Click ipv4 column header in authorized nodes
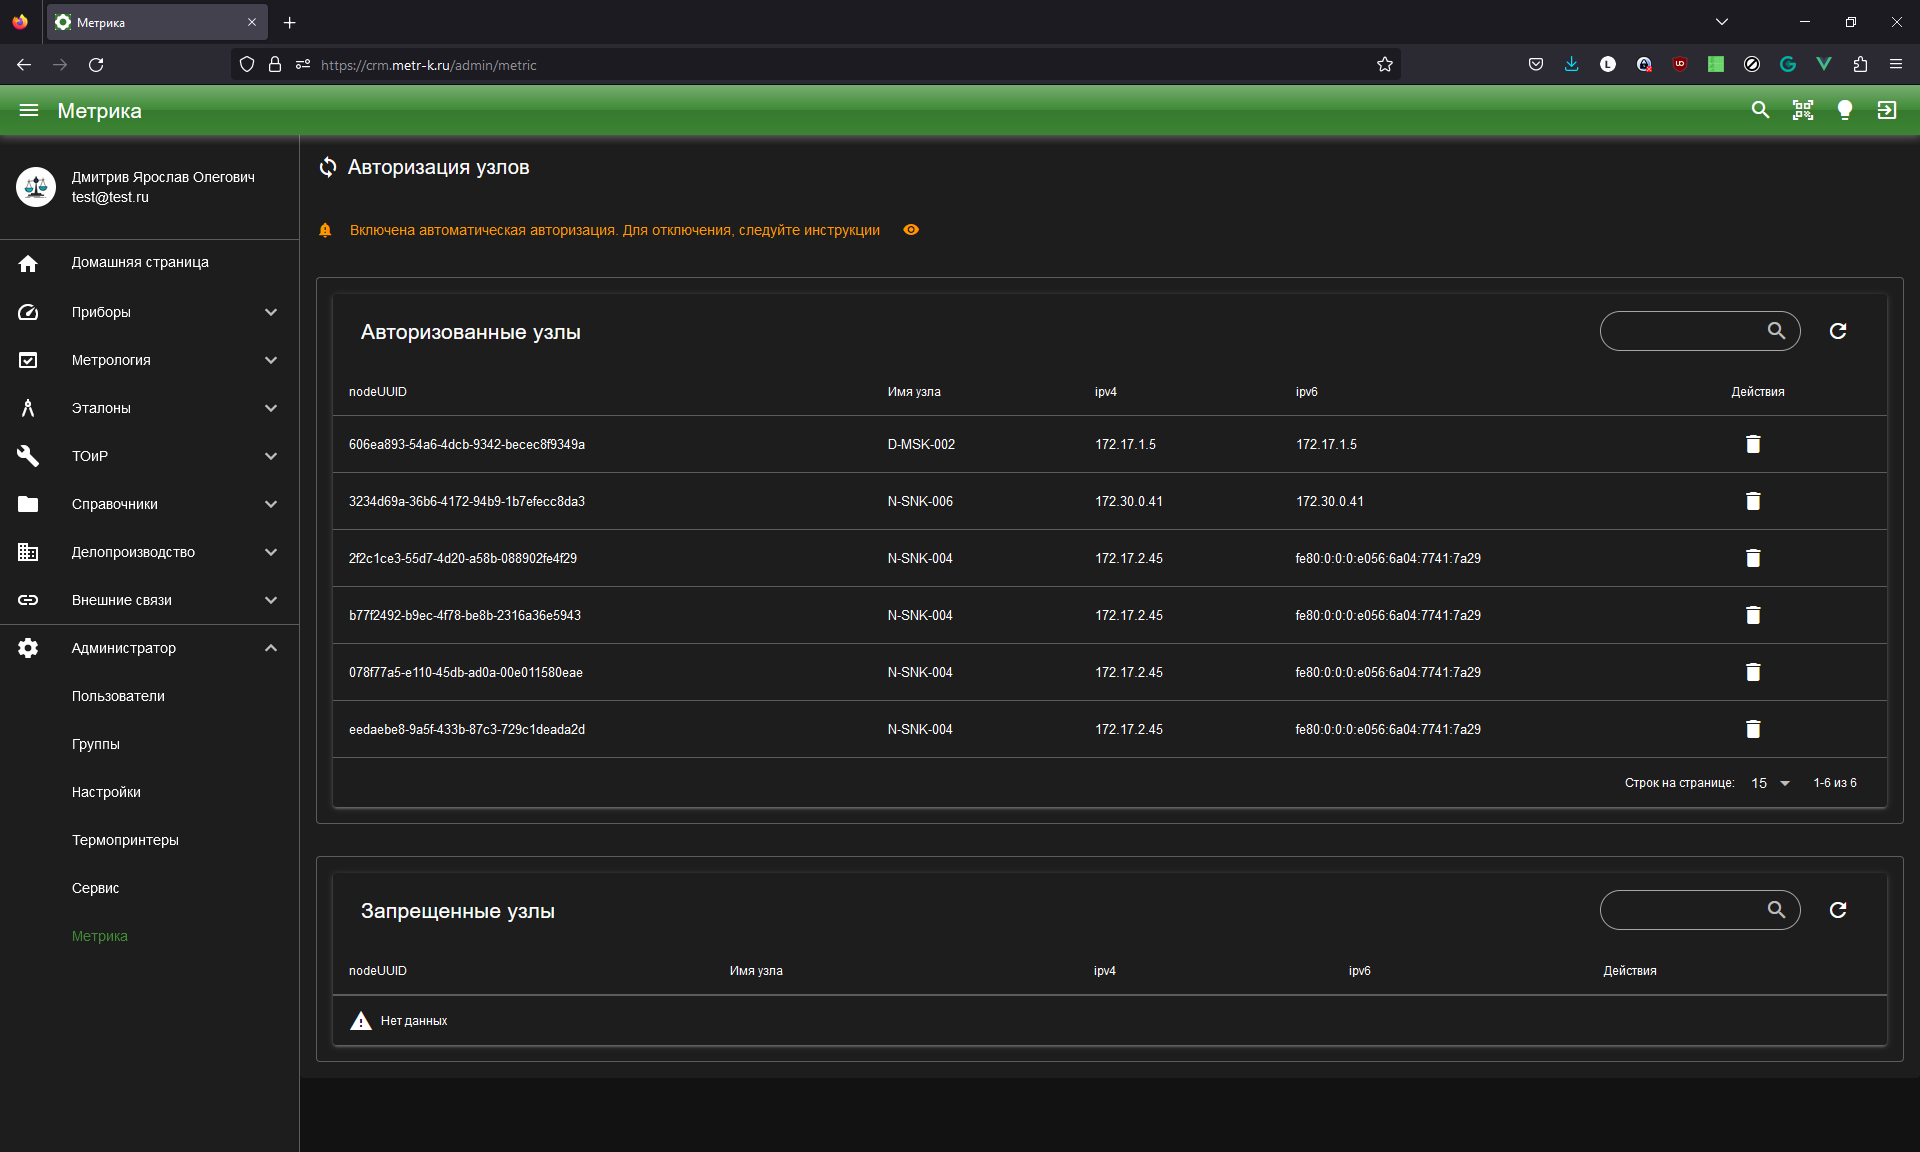 point(1106,392)
